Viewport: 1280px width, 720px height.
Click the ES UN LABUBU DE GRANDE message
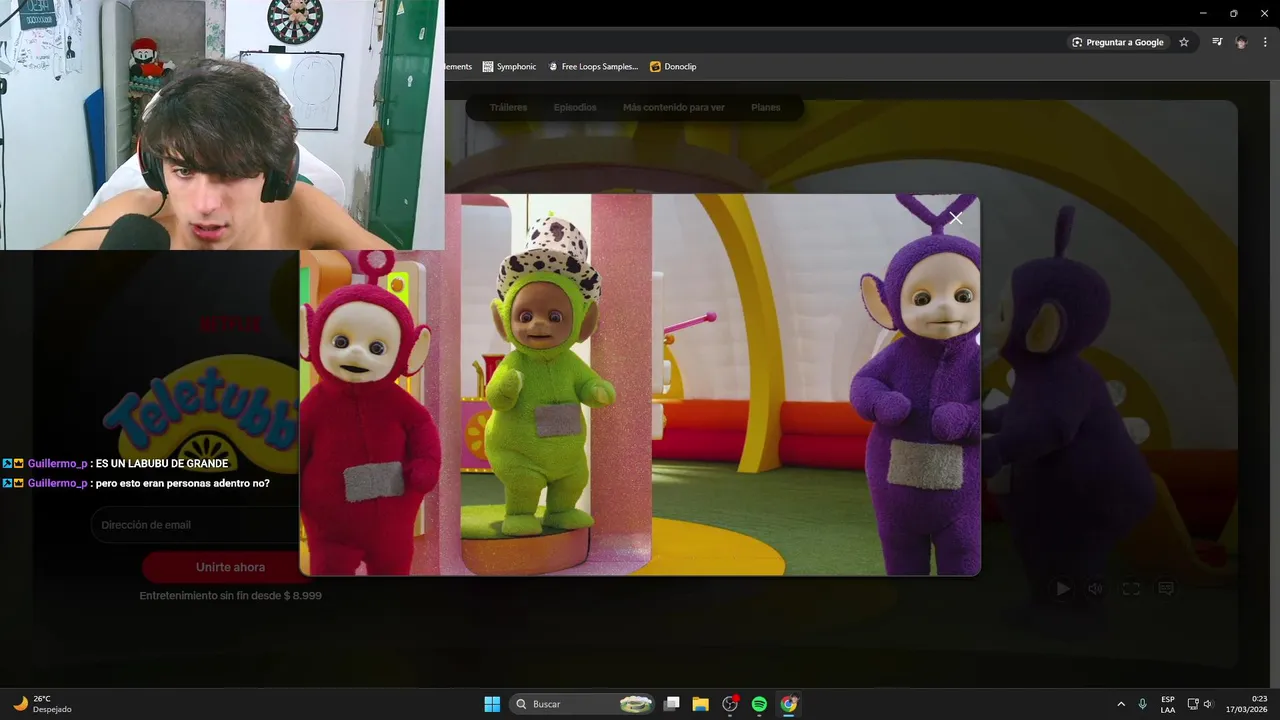(162, 464)
